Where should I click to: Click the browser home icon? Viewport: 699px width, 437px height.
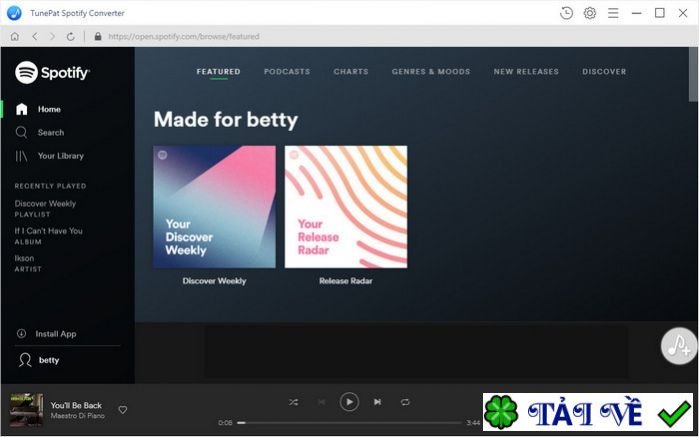[x=15, y=37]
